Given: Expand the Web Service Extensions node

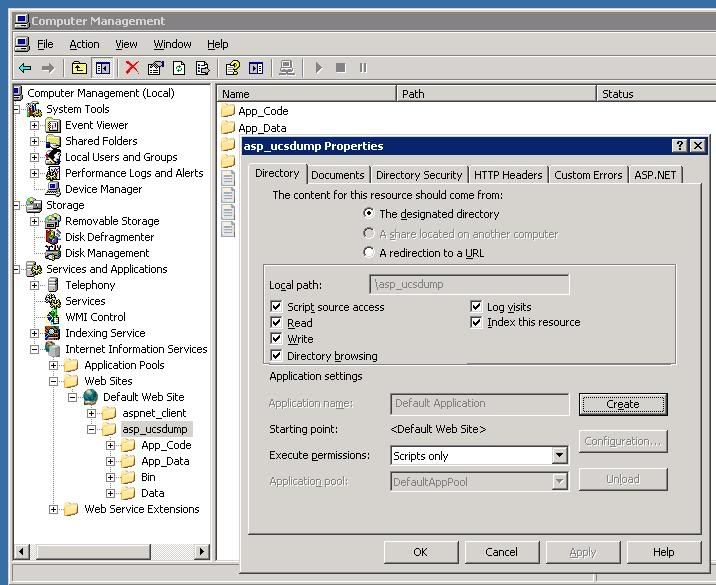Looking at the screenshot, I should 53,509.
